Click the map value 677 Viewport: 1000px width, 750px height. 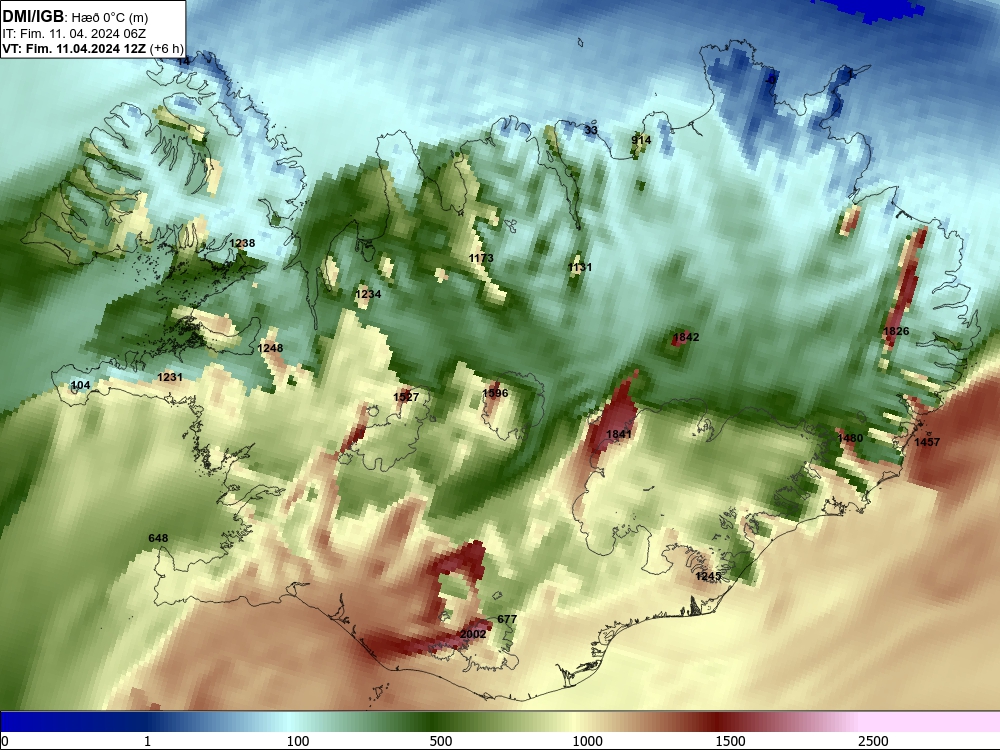[507, 619]
